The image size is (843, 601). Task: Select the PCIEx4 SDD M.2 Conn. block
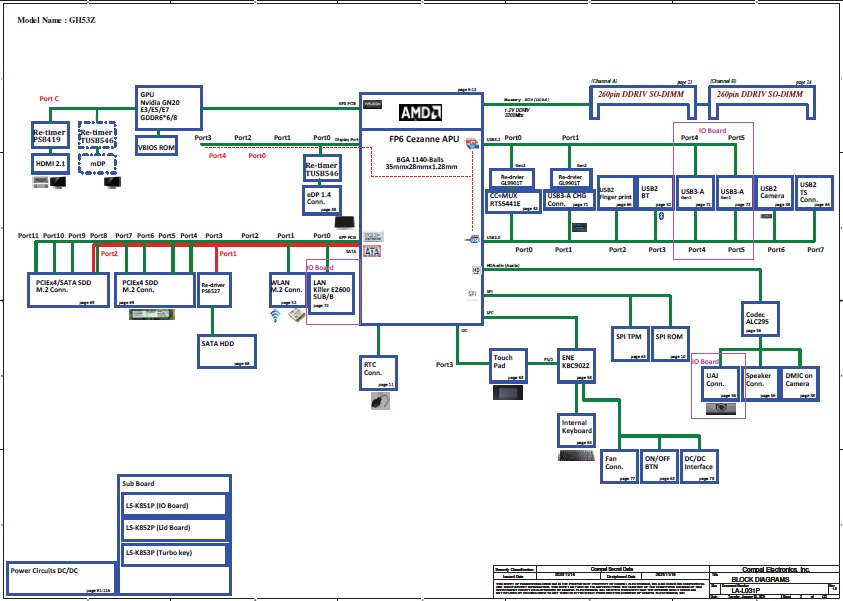pyautogui.click(x=155, y=290)
